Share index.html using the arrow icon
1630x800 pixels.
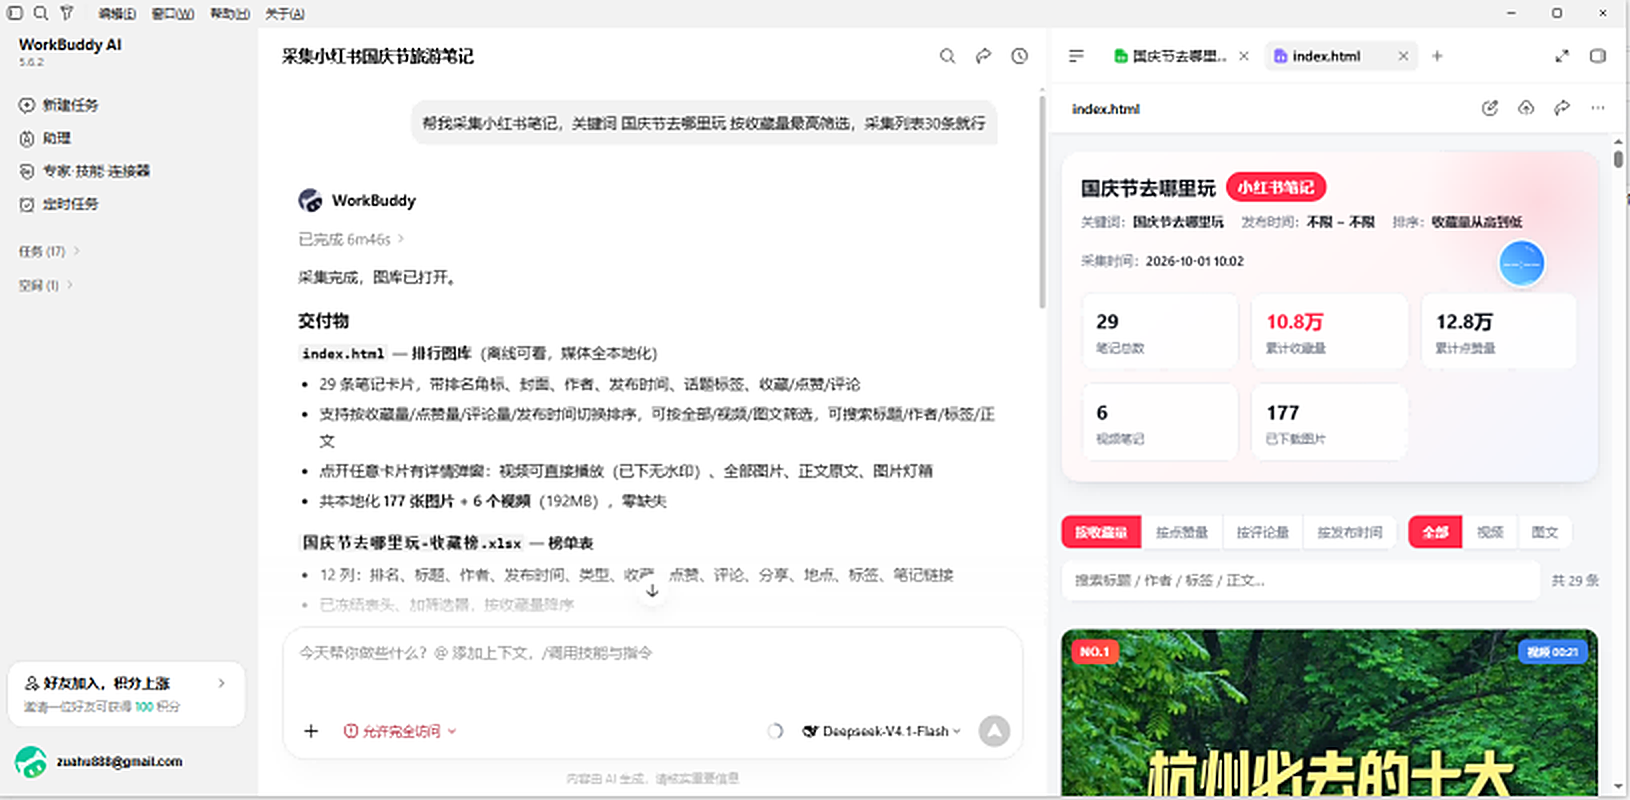click(x=1562, y=108)
